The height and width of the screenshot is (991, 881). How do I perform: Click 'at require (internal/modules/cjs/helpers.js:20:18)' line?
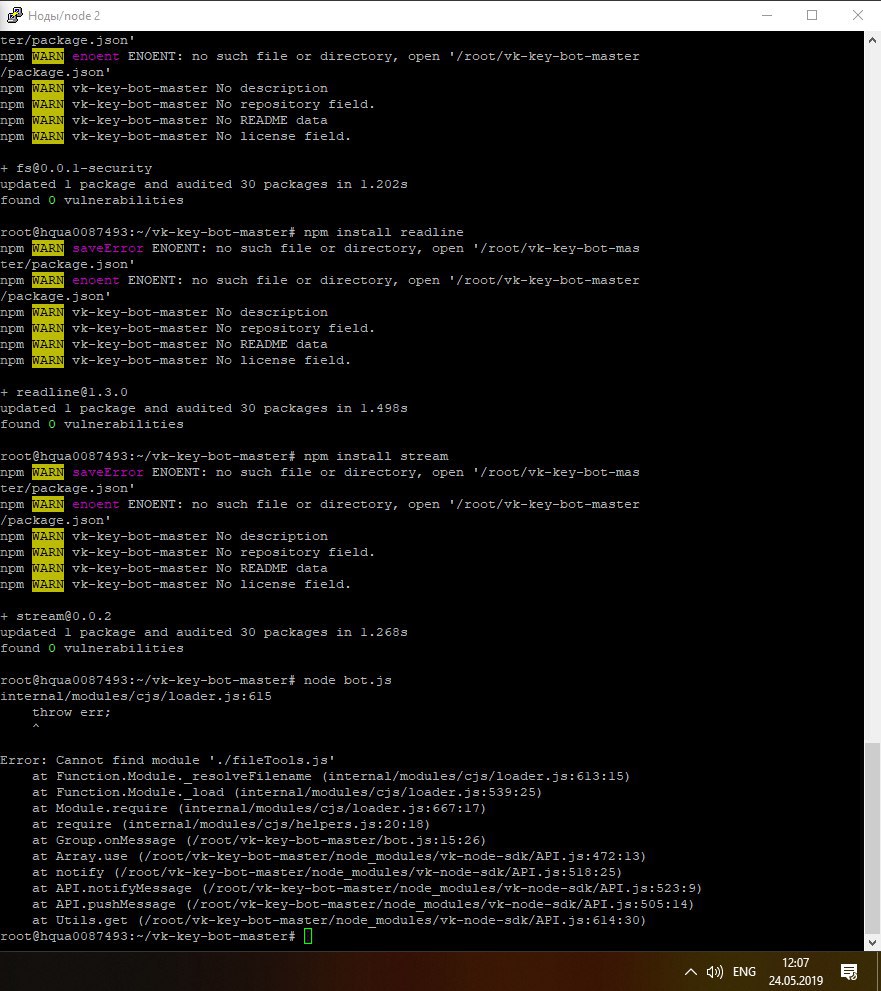click(x=231, y=825)
